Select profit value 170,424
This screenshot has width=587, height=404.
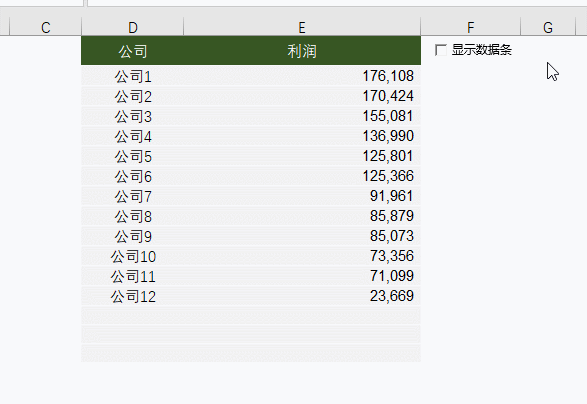[302, 96]
